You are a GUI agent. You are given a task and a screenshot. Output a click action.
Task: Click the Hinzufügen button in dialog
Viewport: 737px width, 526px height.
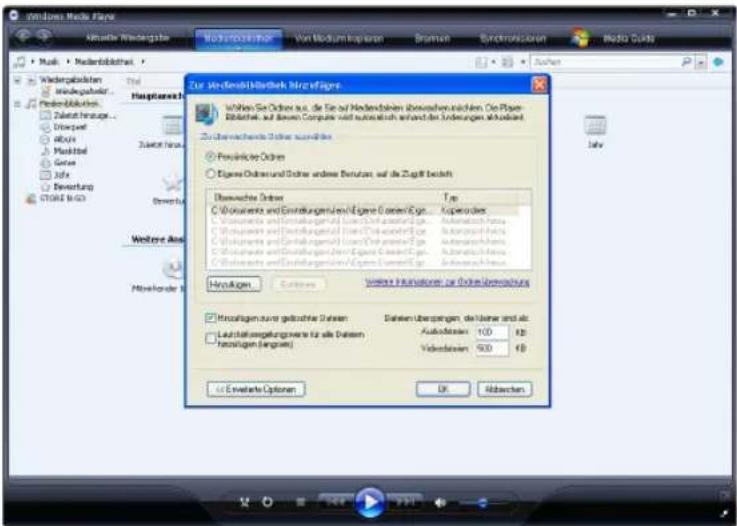234,284
